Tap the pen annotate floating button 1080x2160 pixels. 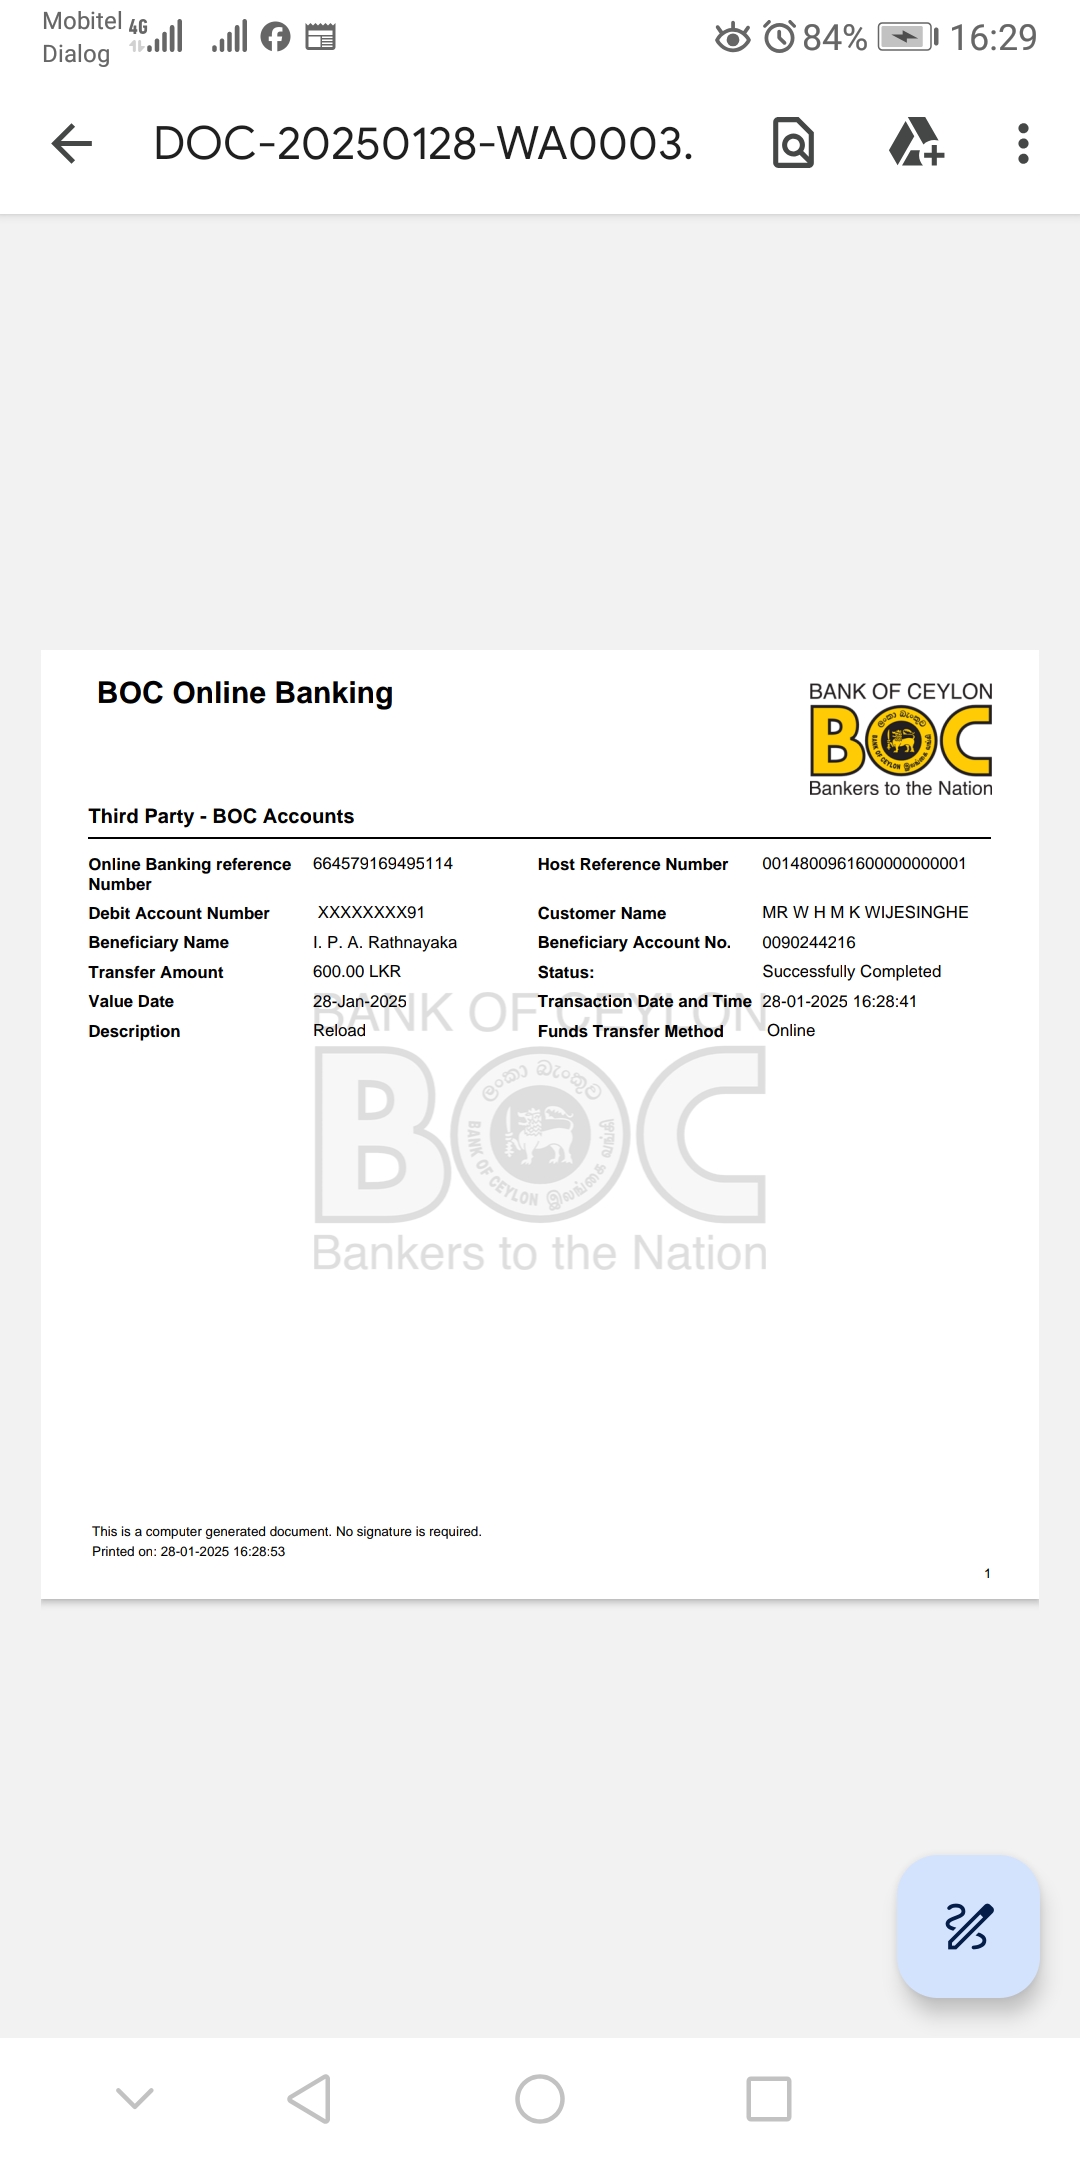[968, 1926]
